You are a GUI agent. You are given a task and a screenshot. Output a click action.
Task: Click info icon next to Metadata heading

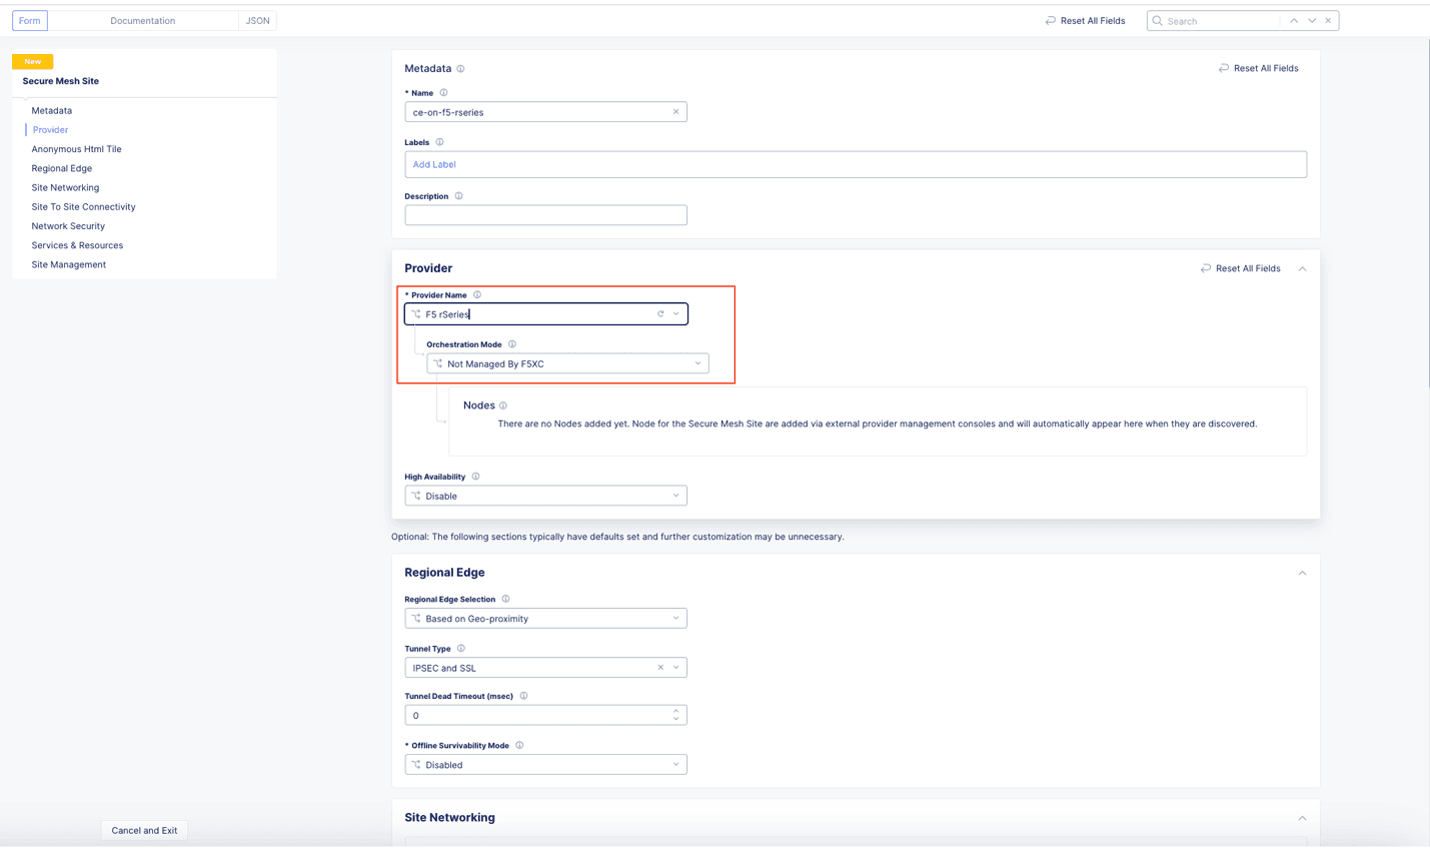(x=460, y=69)
